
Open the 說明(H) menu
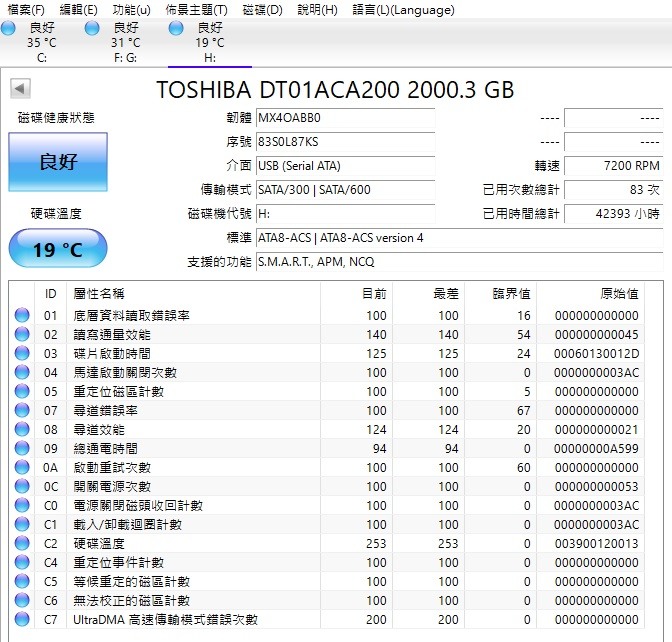pyautogui.click(x=317, y=9)
